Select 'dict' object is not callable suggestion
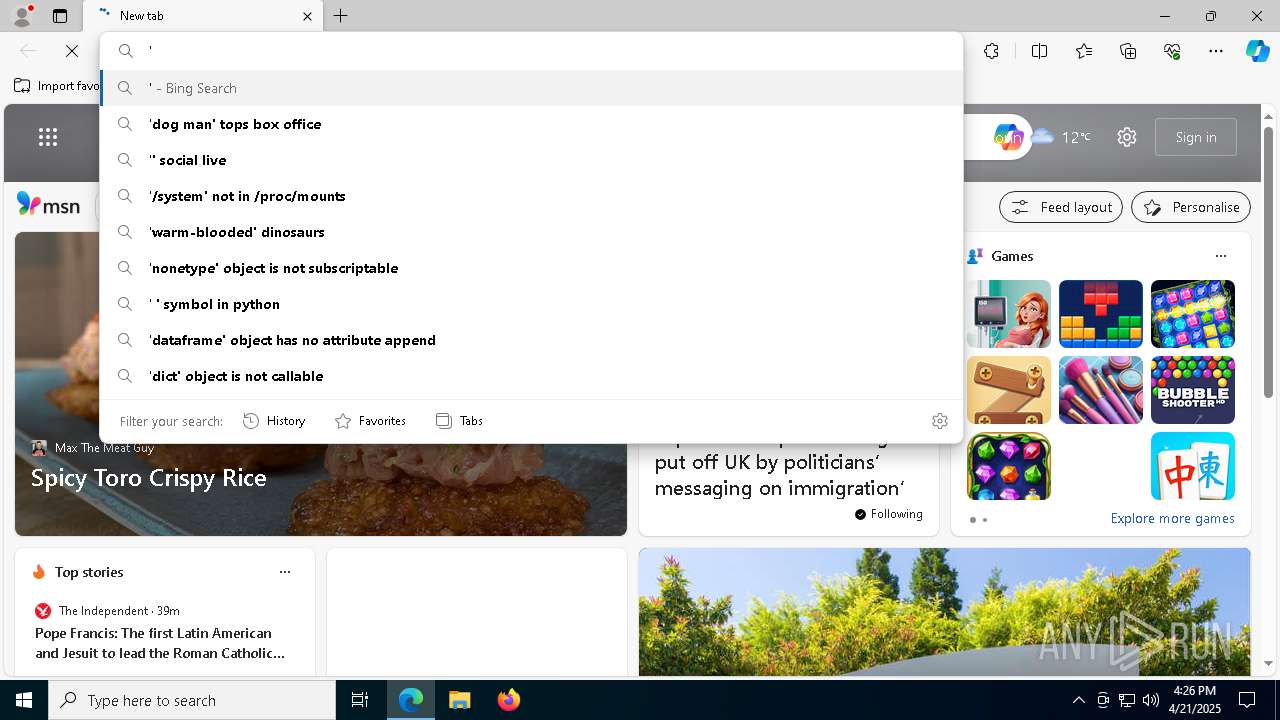Screen dimensions: 1280x720 (x=531, y=376)
